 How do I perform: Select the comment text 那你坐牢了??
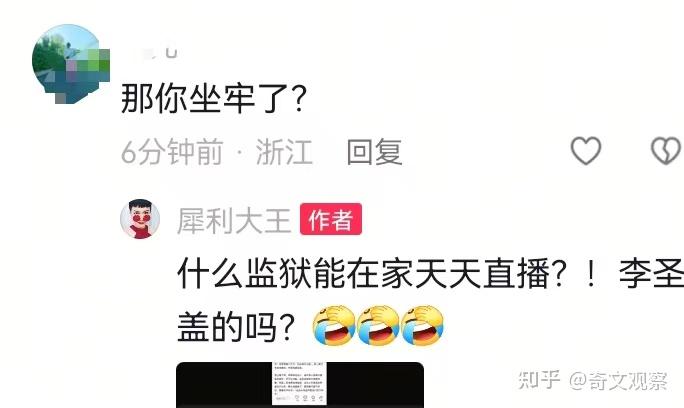click(213, 99)
